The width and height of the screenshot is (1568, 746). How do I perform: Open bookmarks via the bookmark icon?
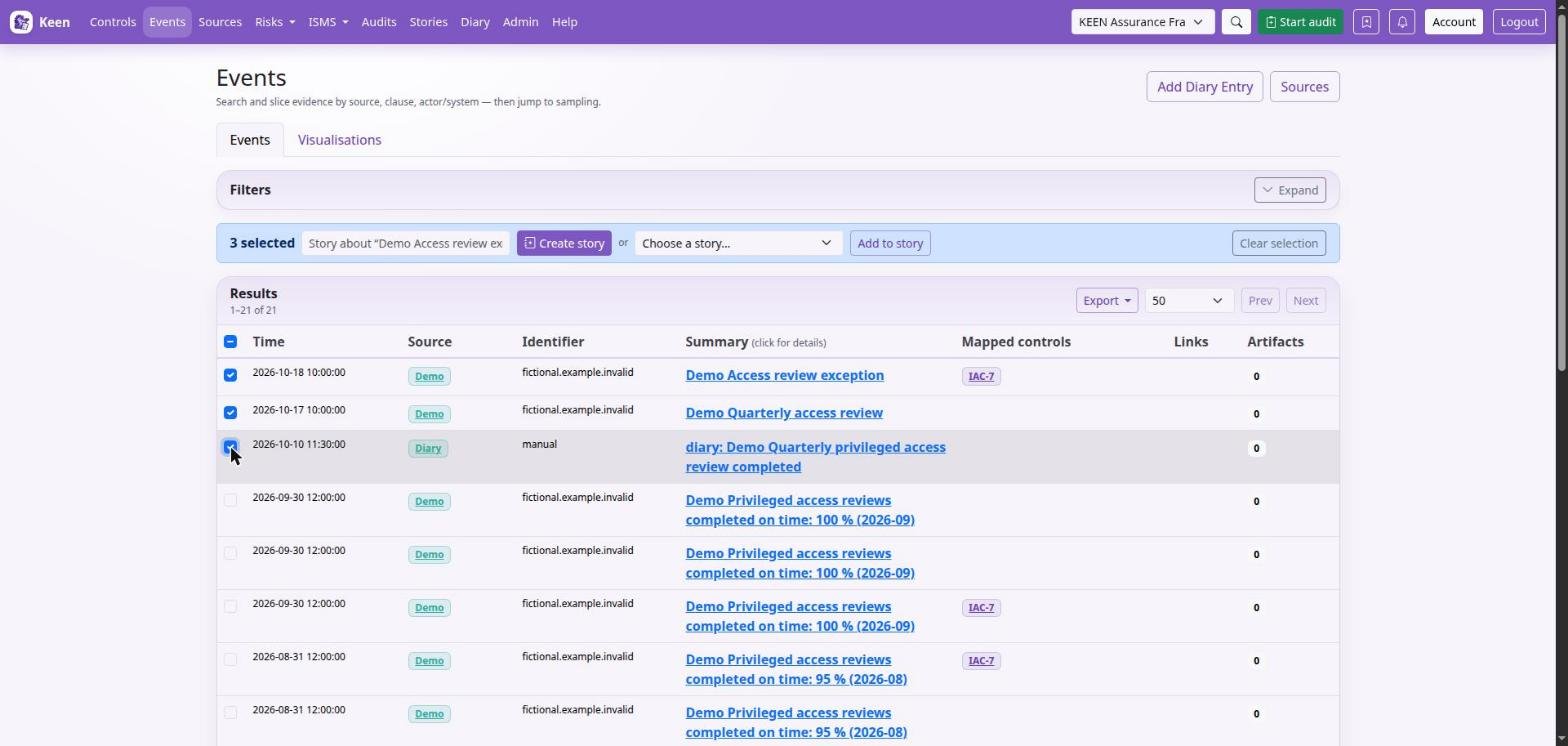pyautogui.click(x=1366, y=22)
